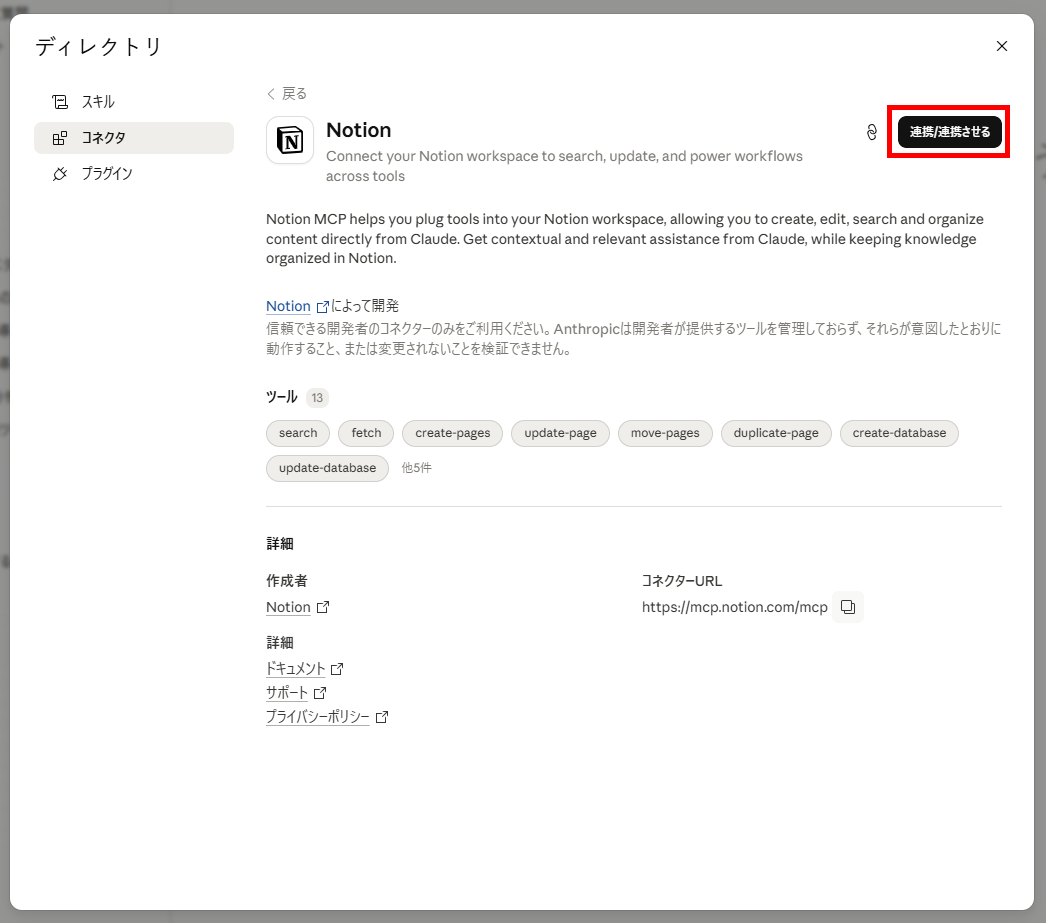Screen dimensions: 1046x923
Task: Click the コネクタ blocks icon
Action: [x=60, y=138]
